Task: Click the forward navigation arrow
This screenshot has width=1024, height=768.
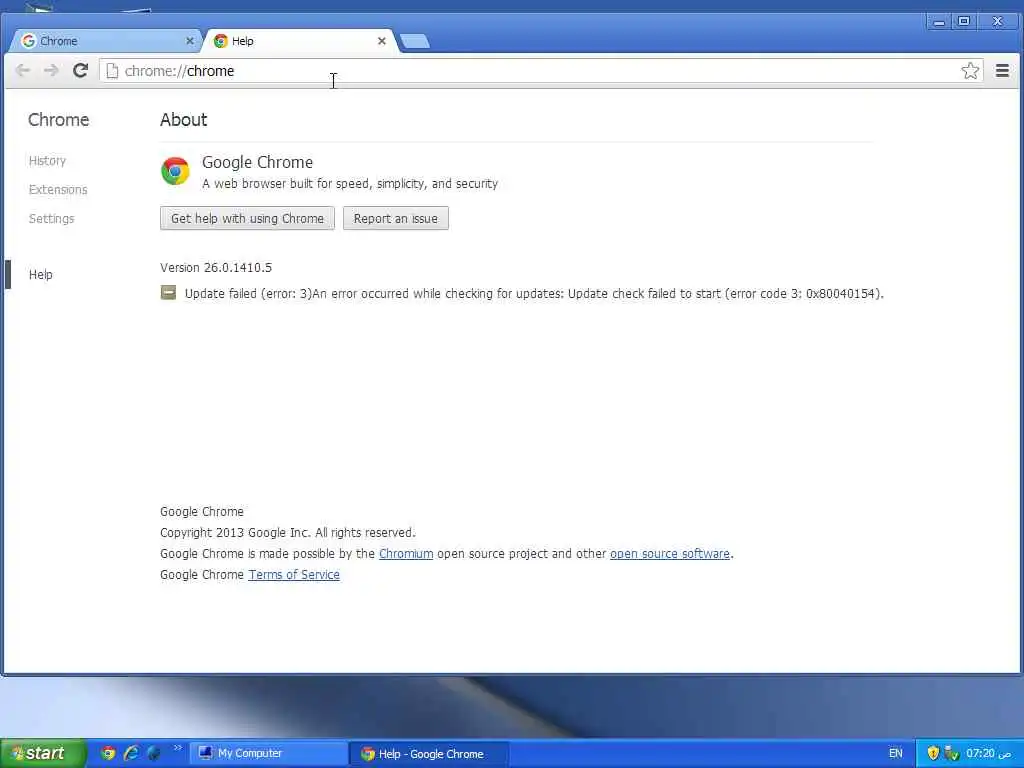Action: point(51,71)
